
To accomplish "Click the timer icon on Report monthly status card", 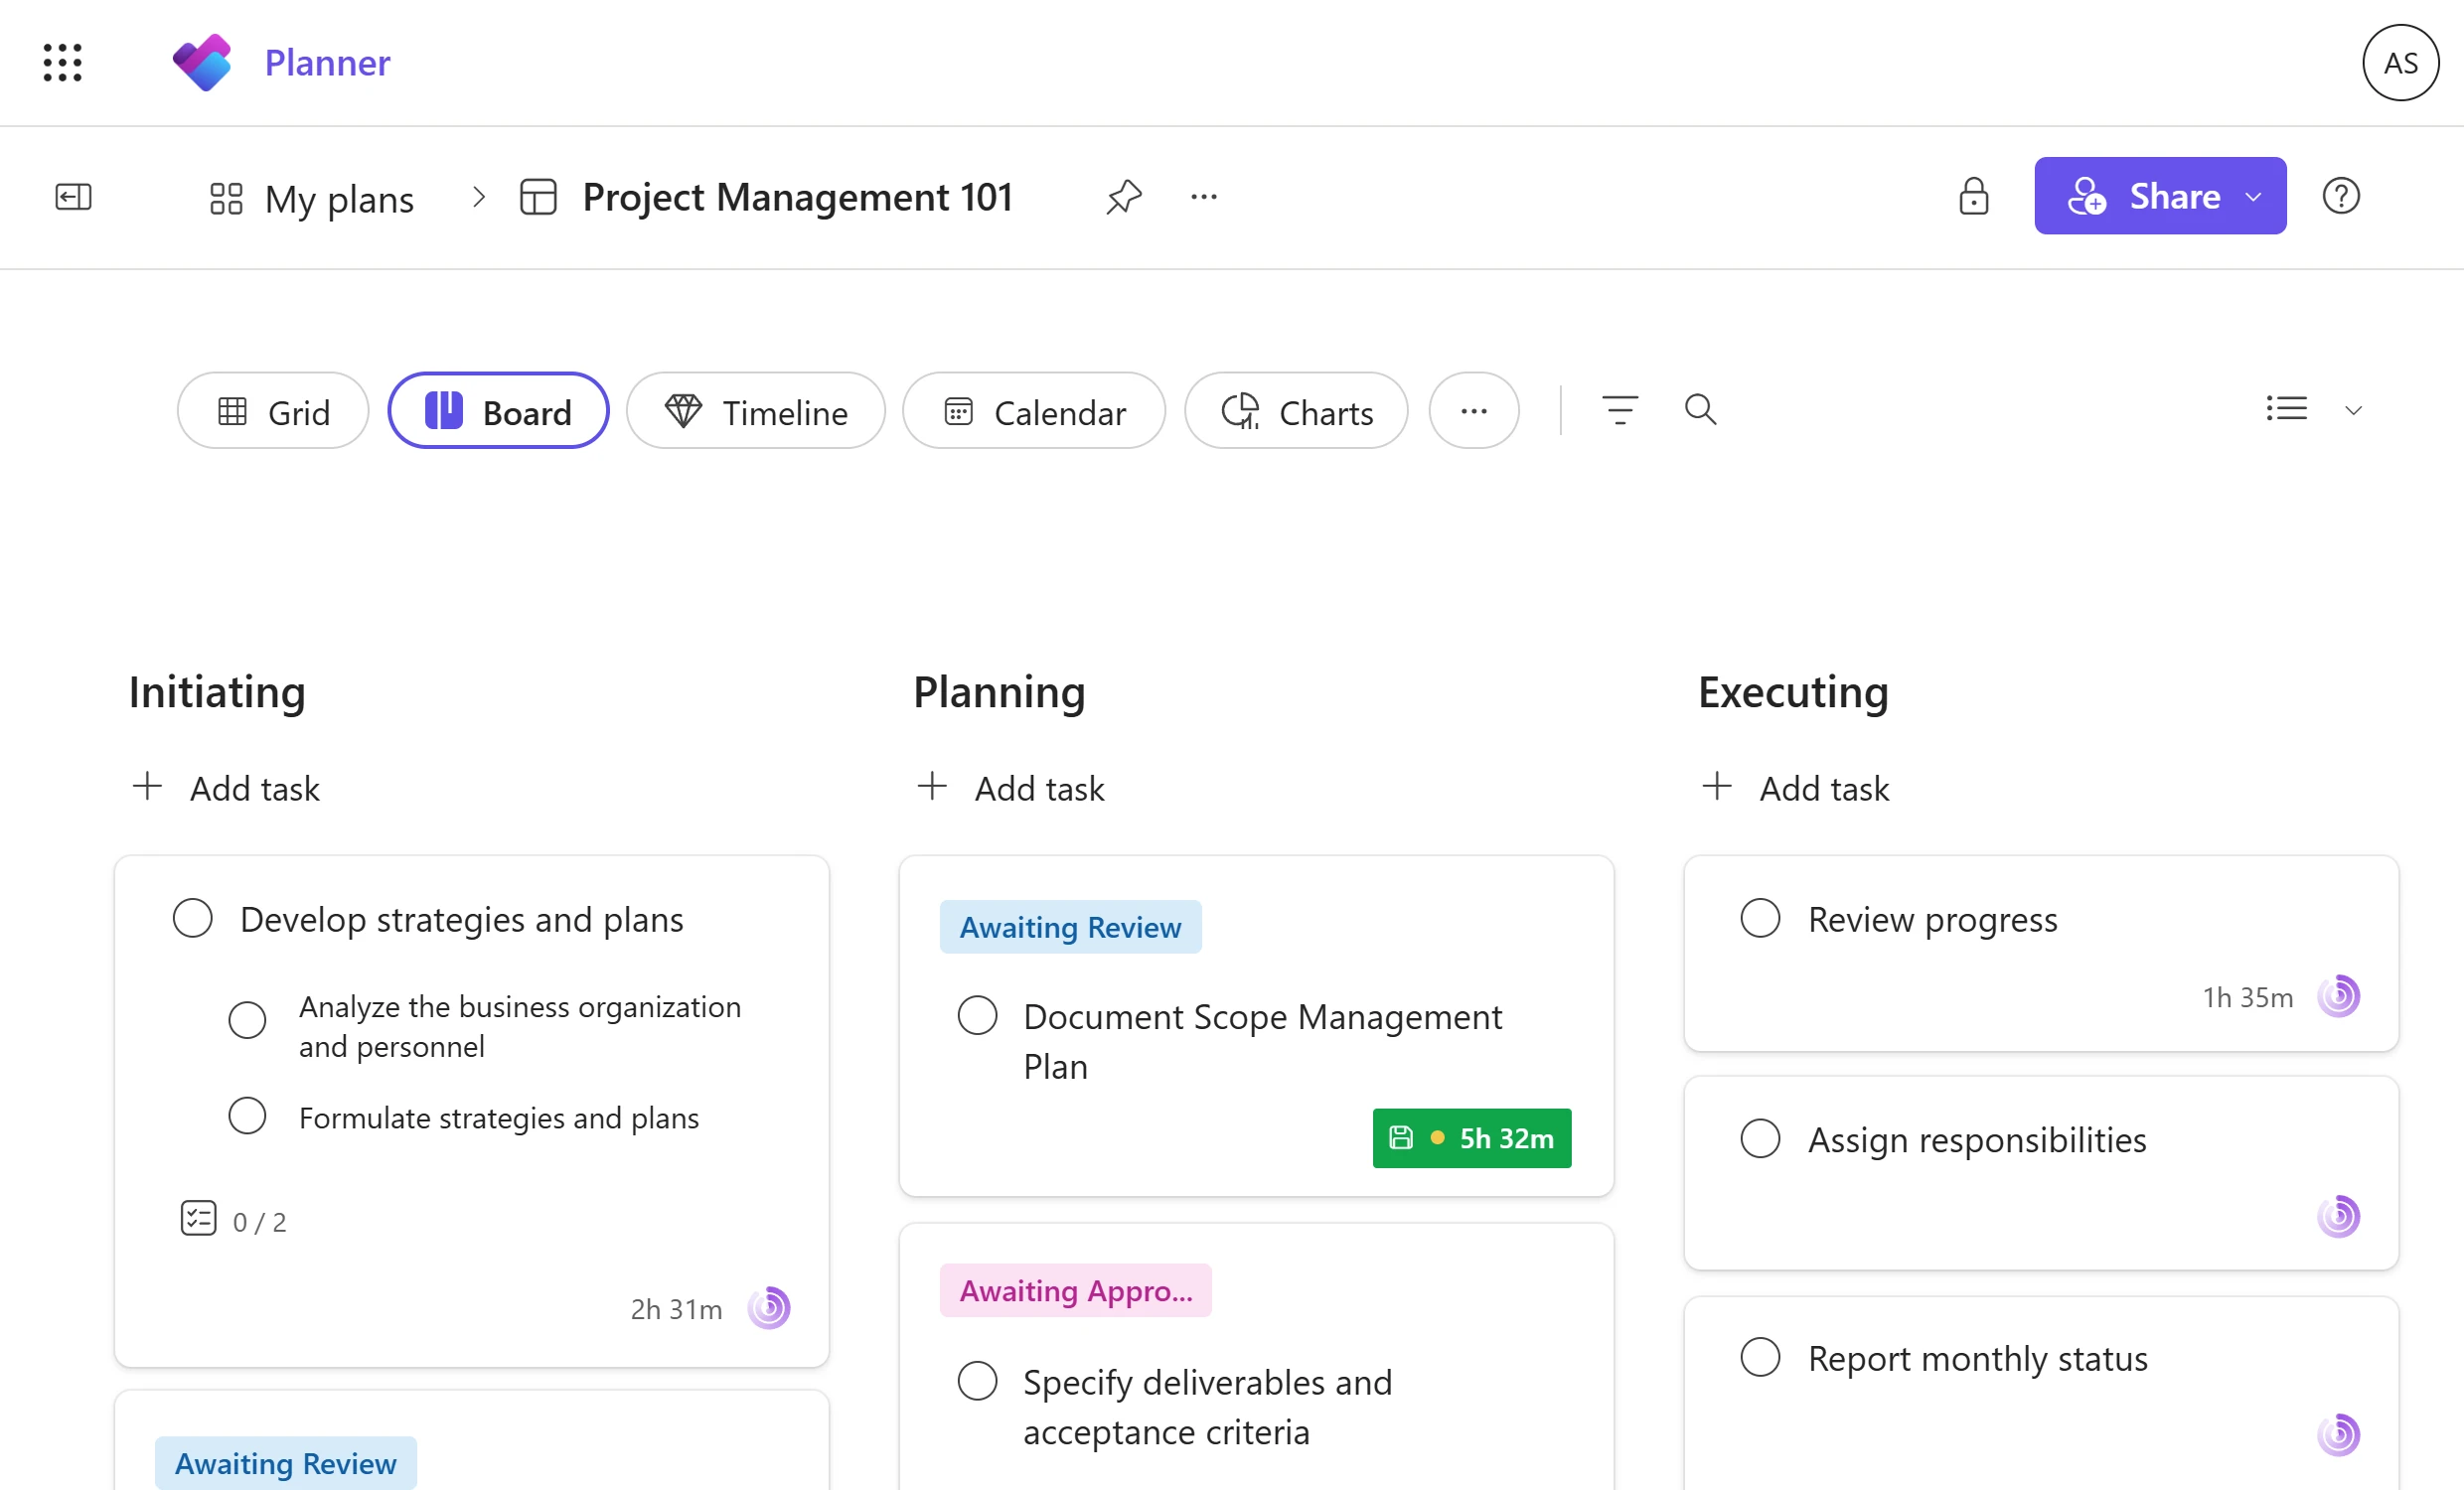I will tap(2339, 1435).
